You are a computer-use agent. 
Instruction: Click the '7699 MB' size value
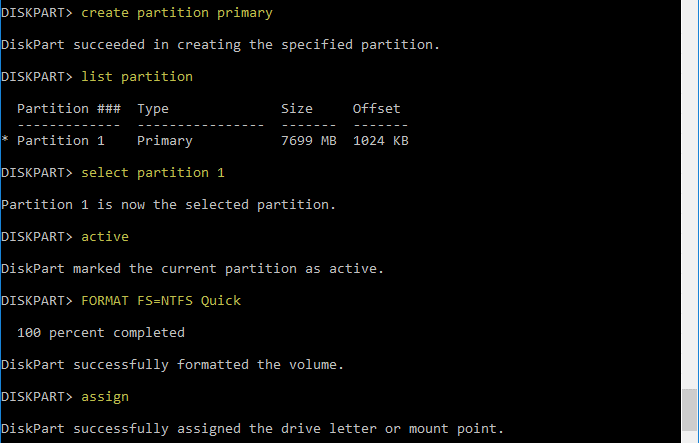[308, 140]
